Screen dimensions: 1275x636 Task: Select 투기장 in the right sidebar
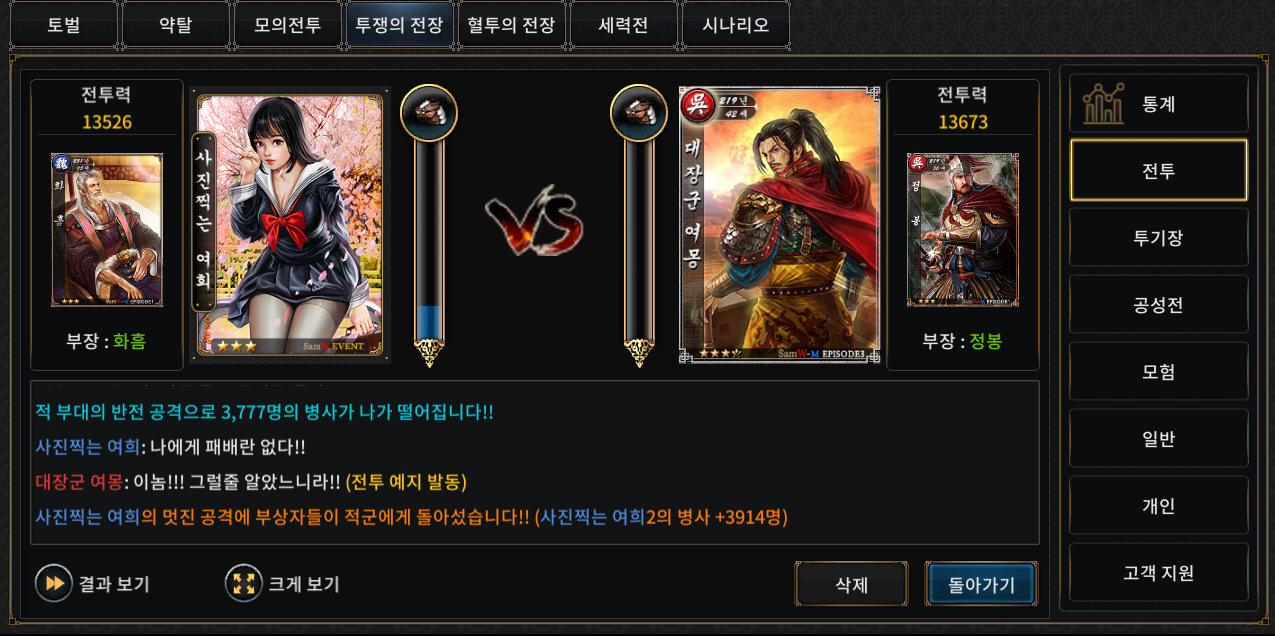pos(1158,238)
